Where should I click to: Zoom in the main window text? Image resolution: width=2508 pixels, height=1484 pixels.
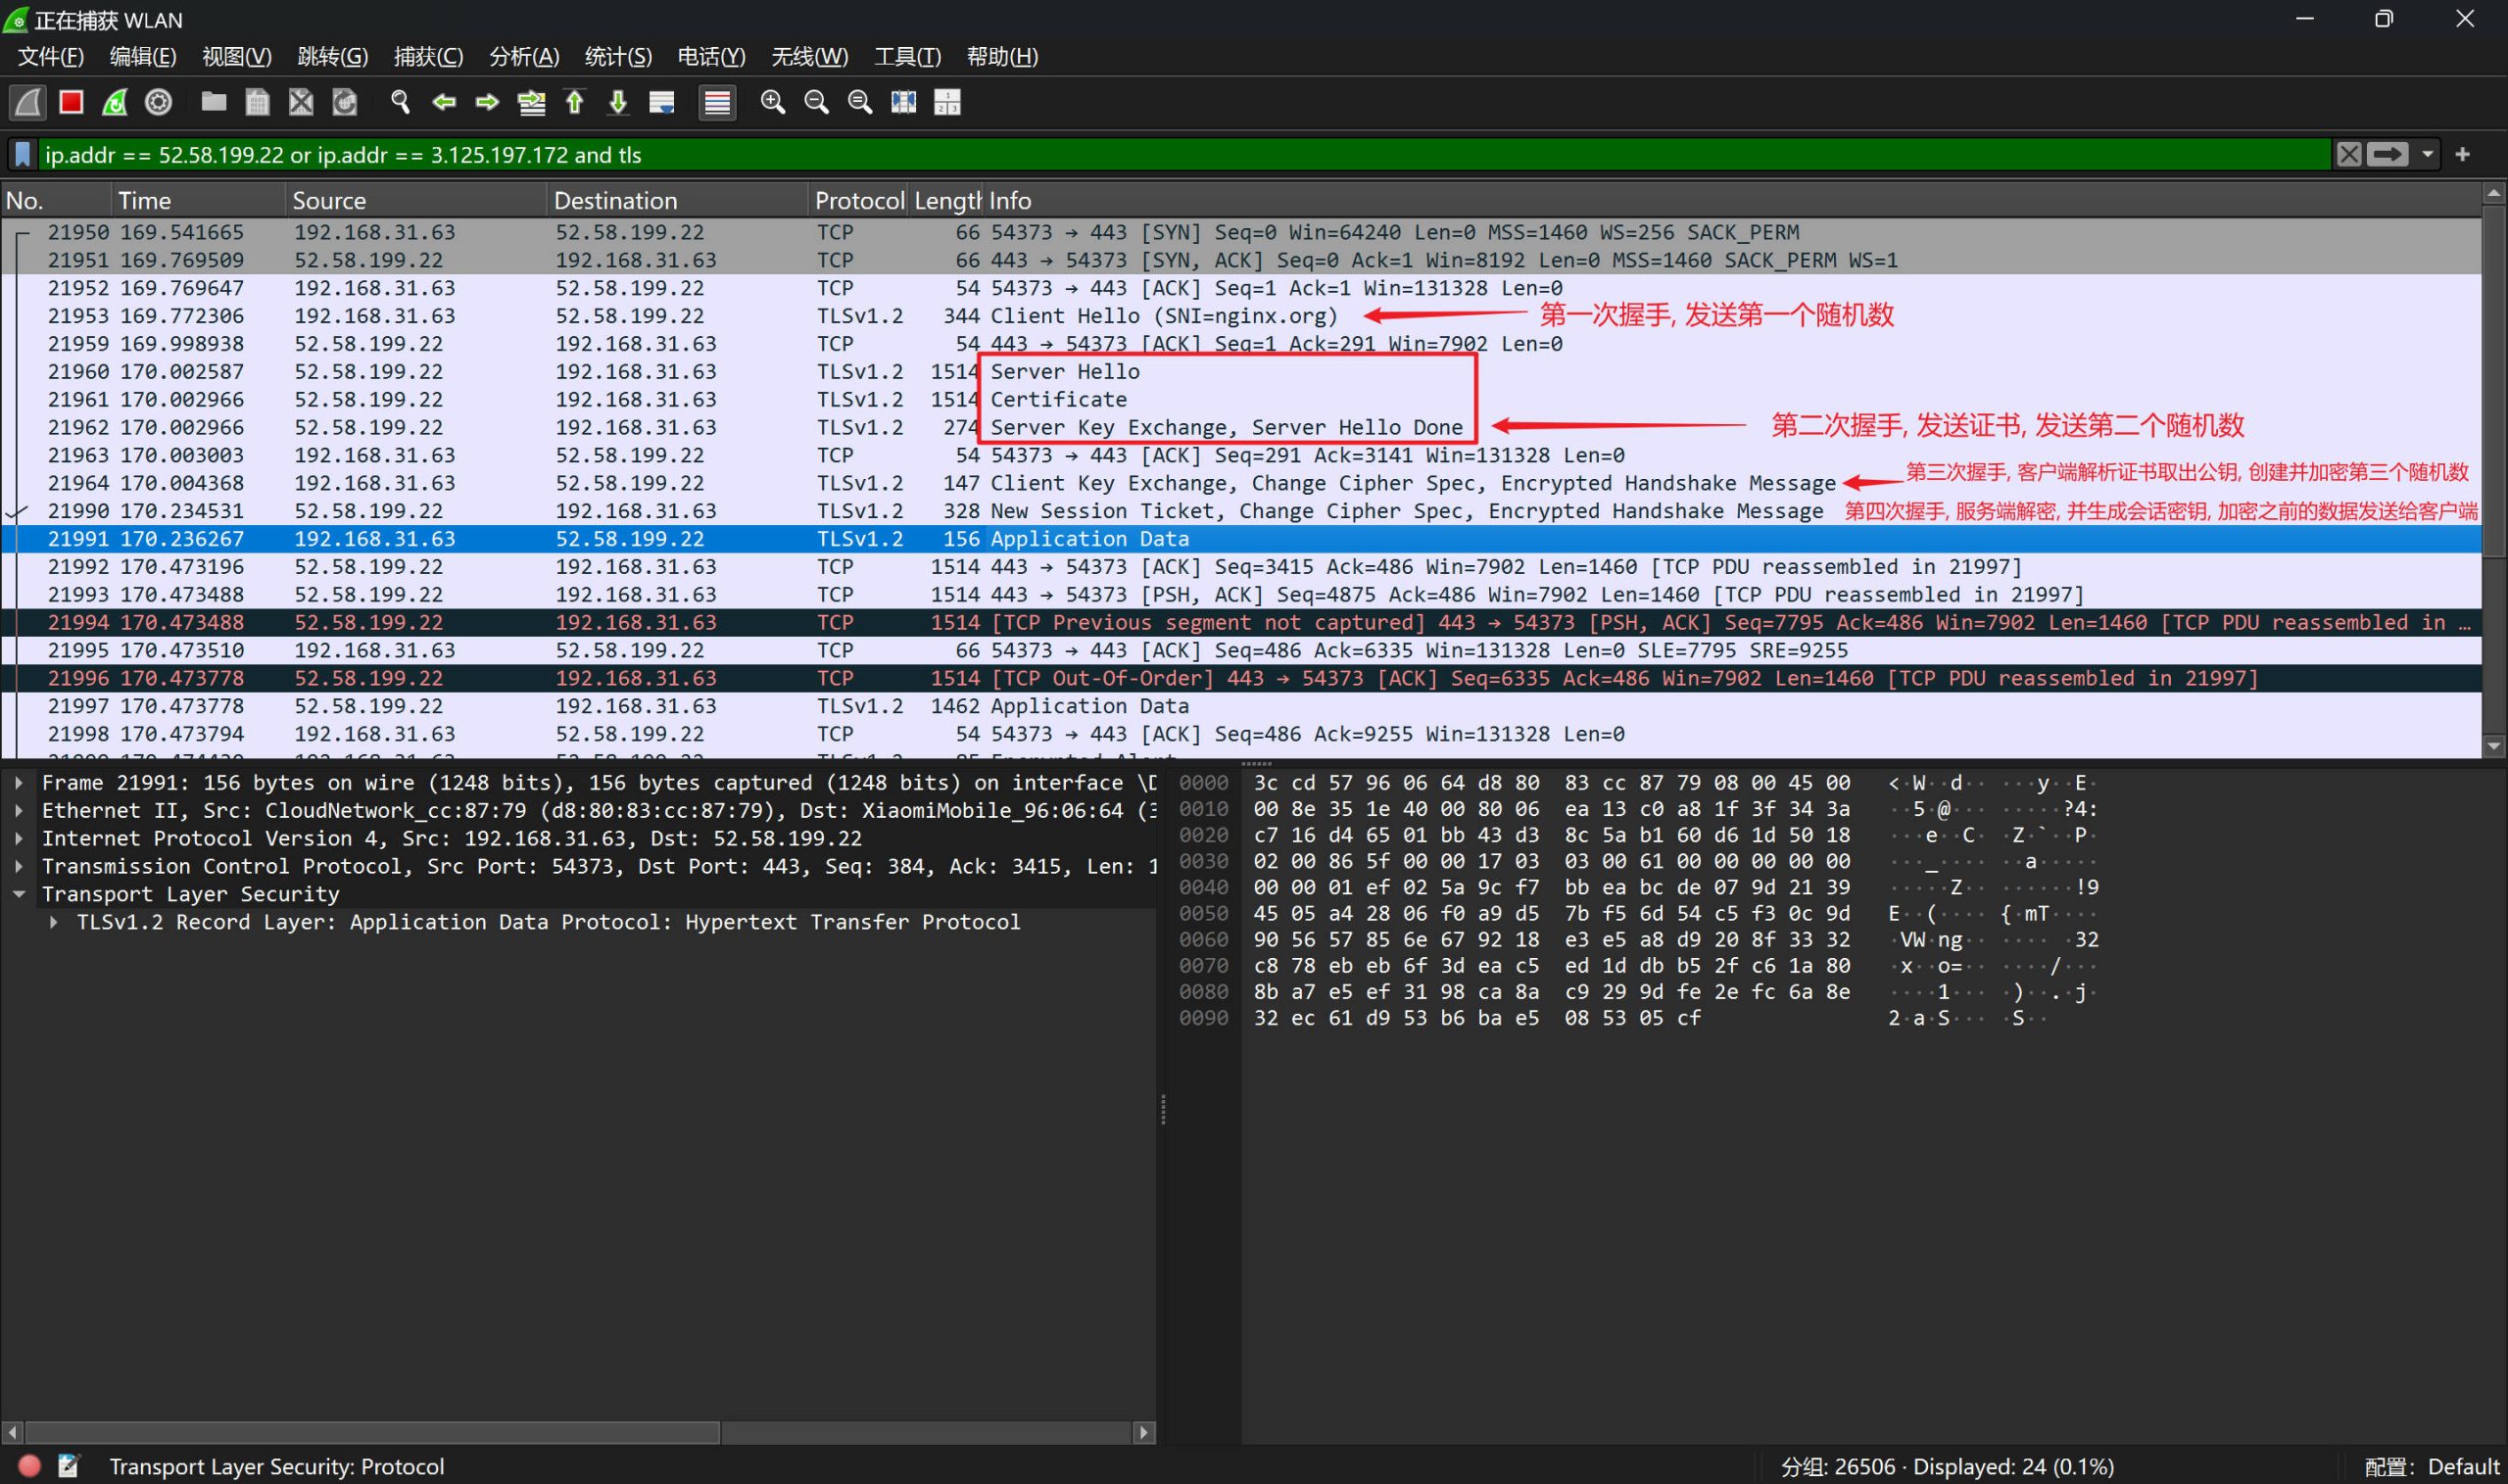[772, 102]
